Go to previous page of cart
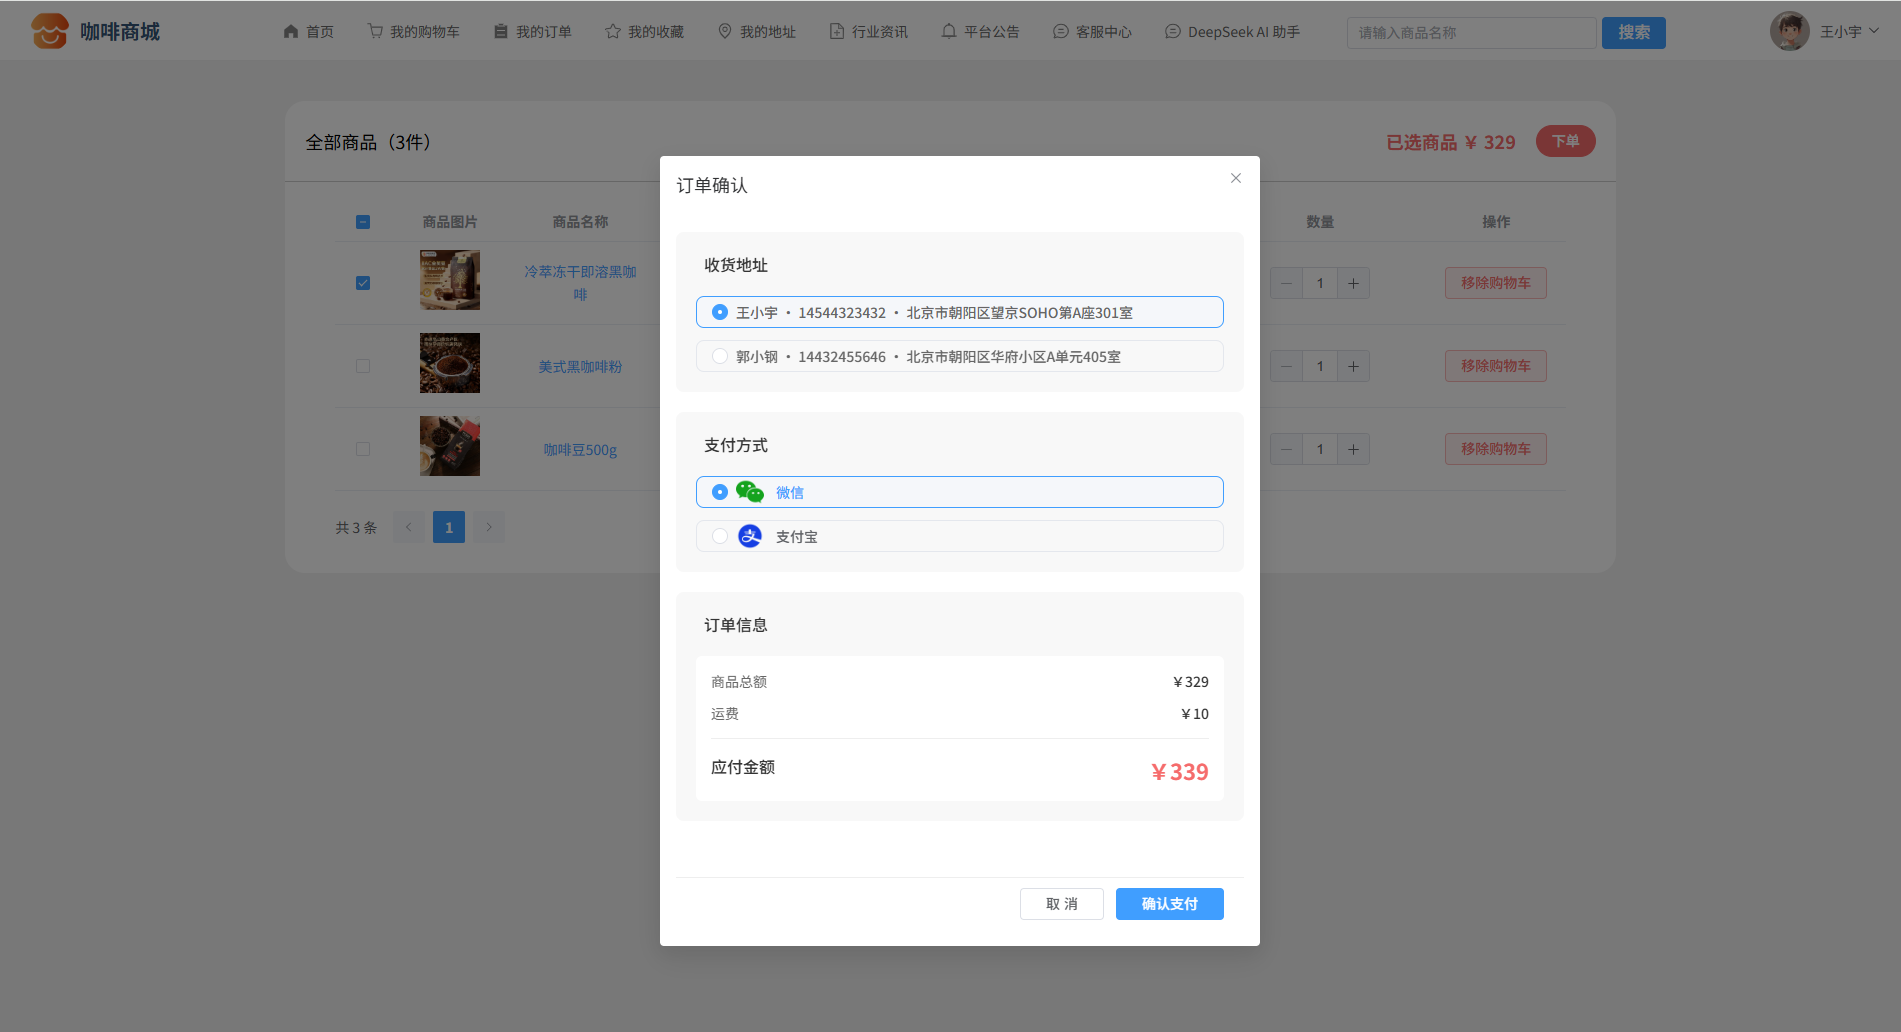The height and width of the screenshot is (1032, 1901). (408, 527)
